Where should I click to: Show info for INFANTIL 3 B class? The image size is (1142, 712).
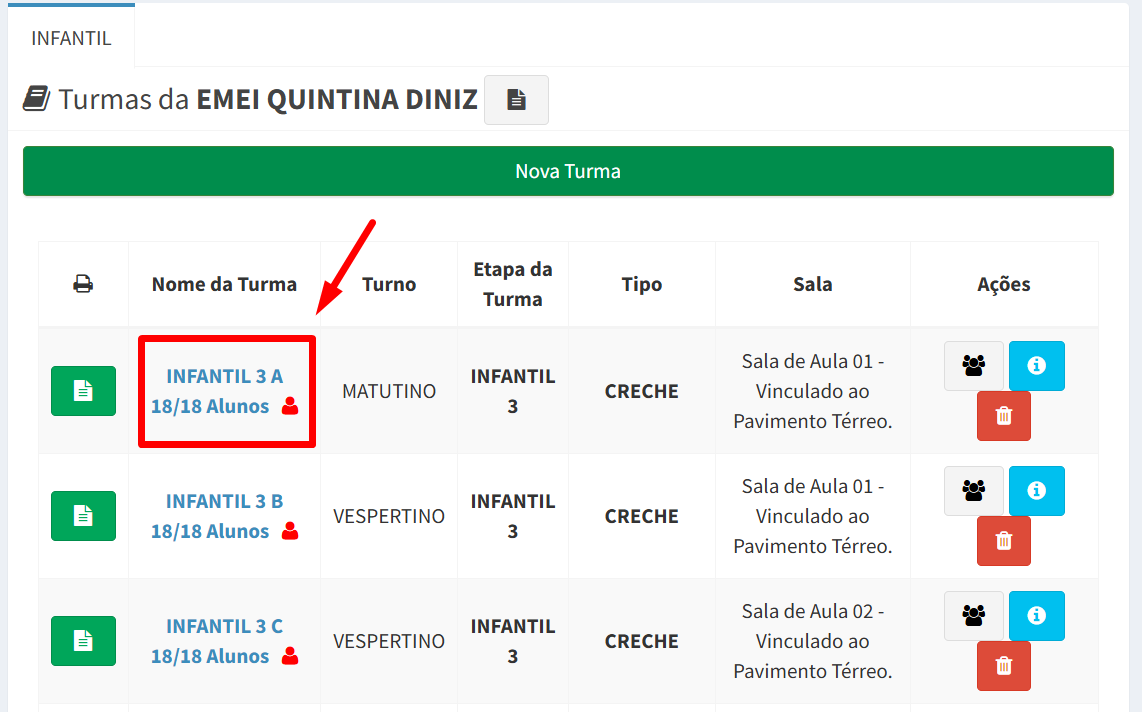1036,491
